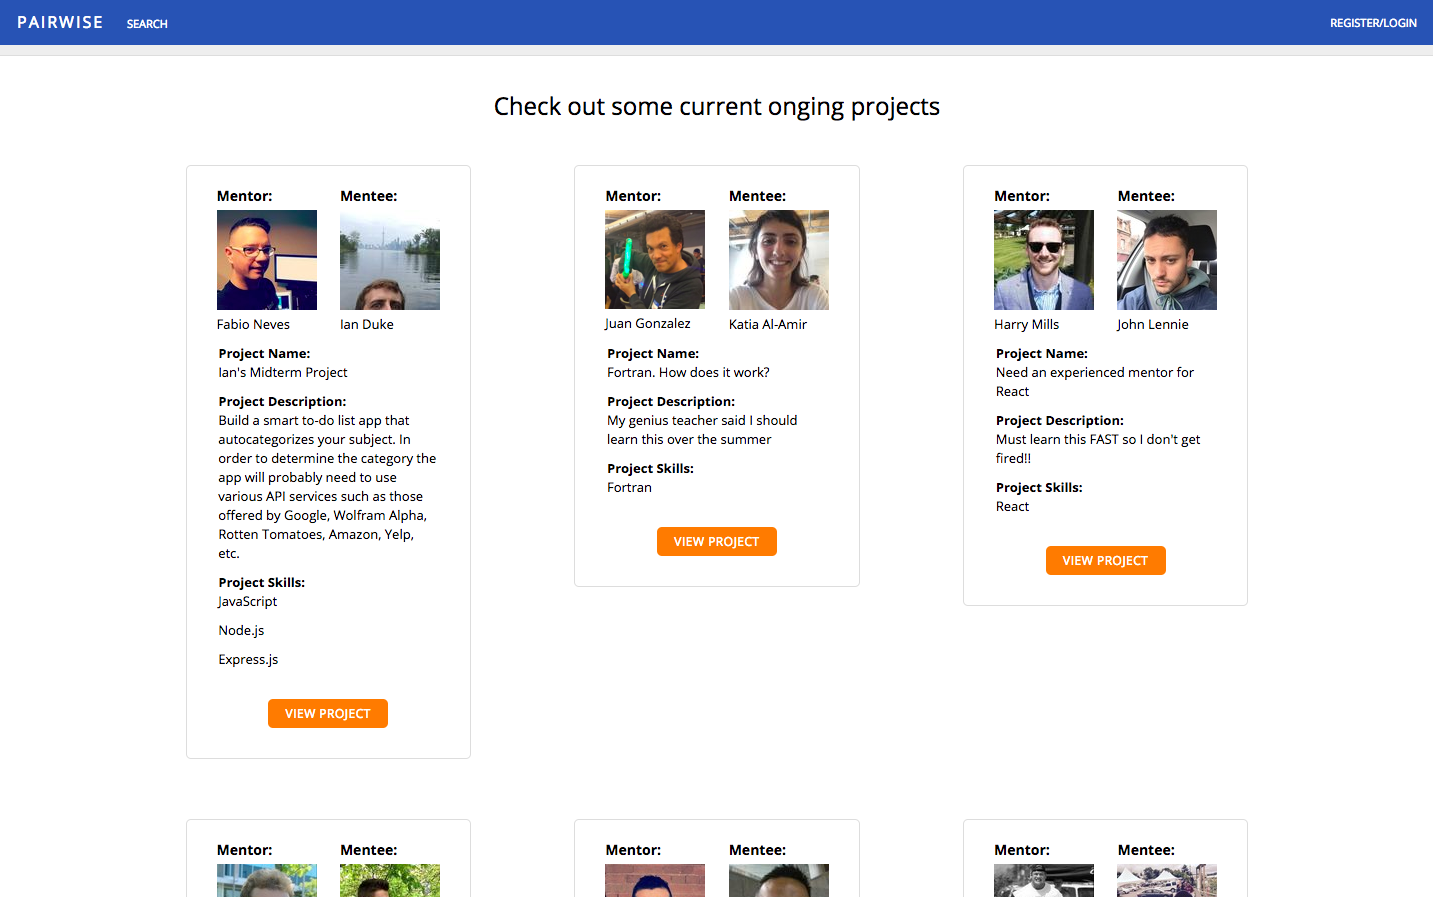Click the name 'Harry Mills'

point(1026,324)
